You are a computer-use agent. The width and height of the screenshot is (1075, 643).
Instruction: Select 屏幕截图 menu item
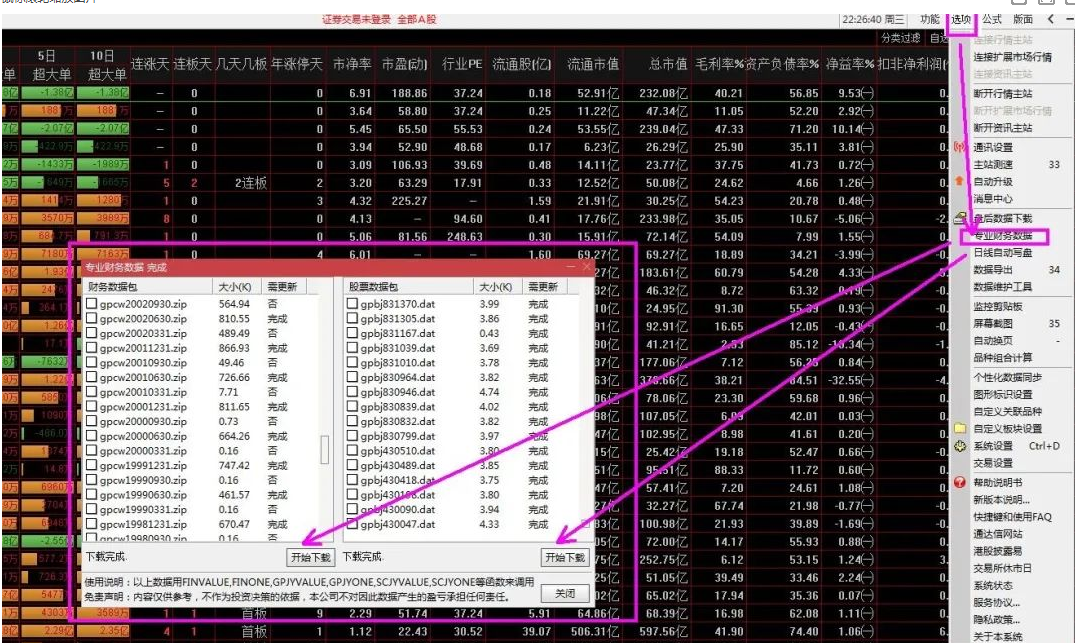[993, 324]
